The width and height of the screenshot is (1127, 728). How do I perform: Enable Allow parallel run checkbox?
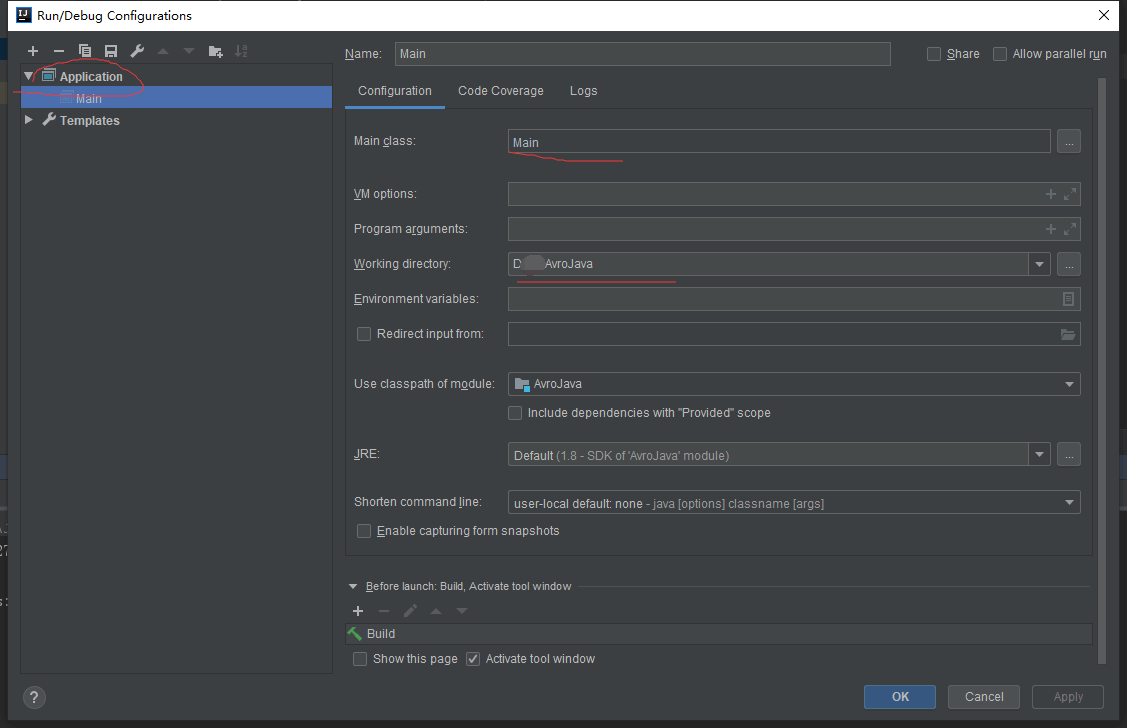(x=1000, y=54)
